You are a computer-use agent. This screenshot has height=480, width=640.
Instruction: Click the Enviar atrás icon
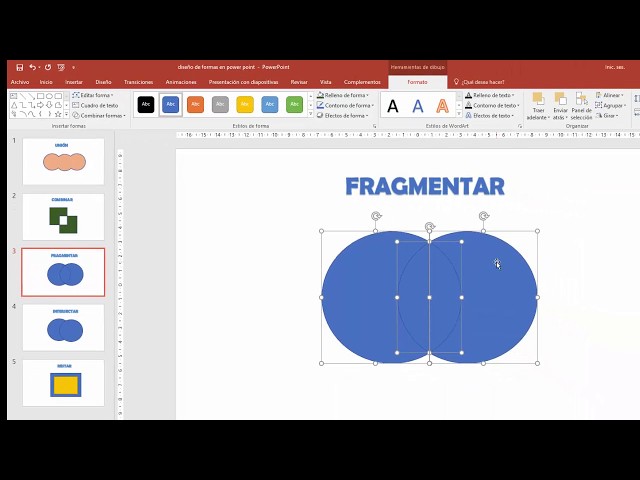[x=560, y=105]
